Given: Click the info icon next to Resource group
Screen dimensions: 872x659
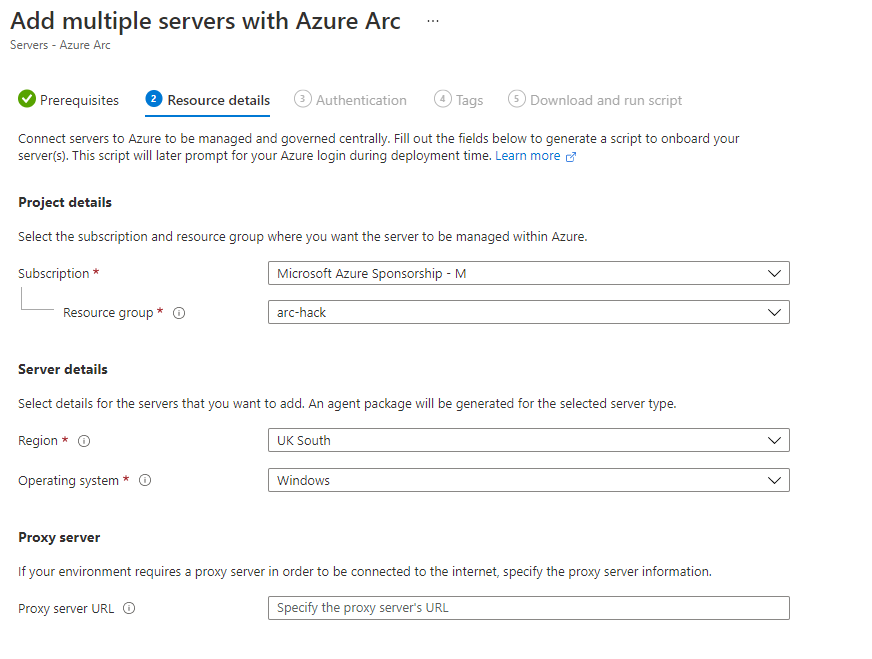Looking at the screenshot, I should [x=179, y=313].
